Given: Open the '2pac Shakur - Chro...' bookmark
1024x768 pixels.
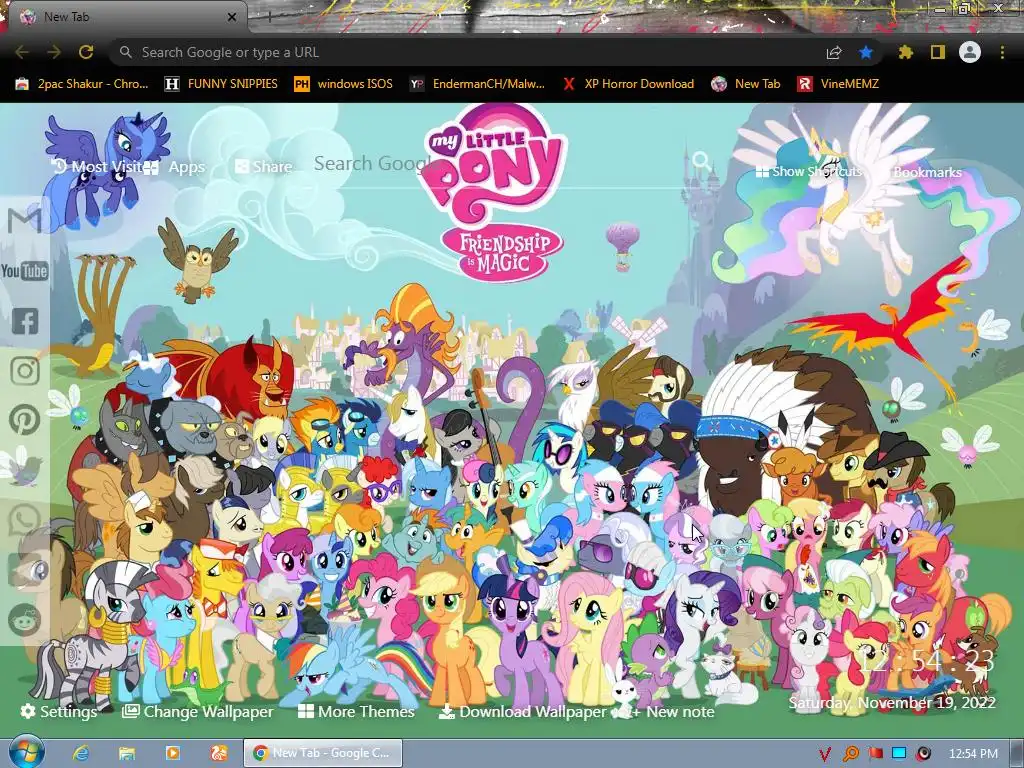Looking at the screenshot, I should click(x=82, y=84).
